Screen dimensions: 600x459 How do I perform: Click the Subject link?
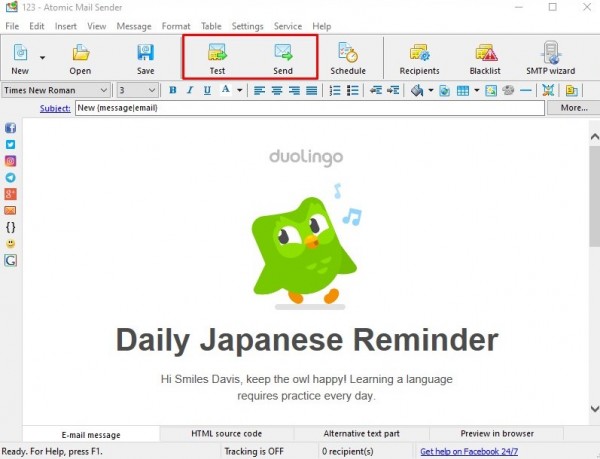pos(55,108)
